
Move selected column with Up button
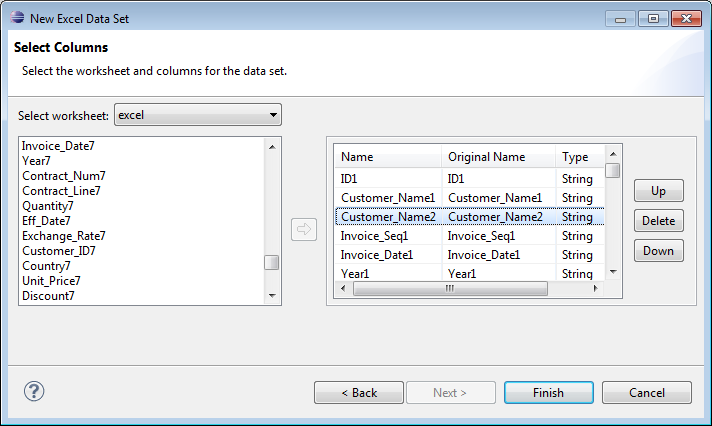click(x=658, y=191)
